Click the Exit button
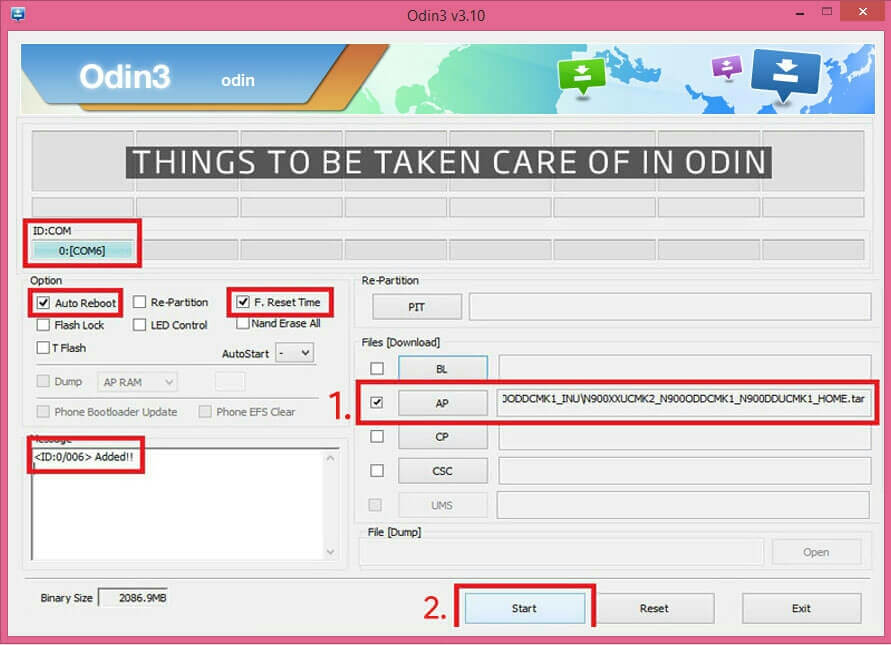 801,608
